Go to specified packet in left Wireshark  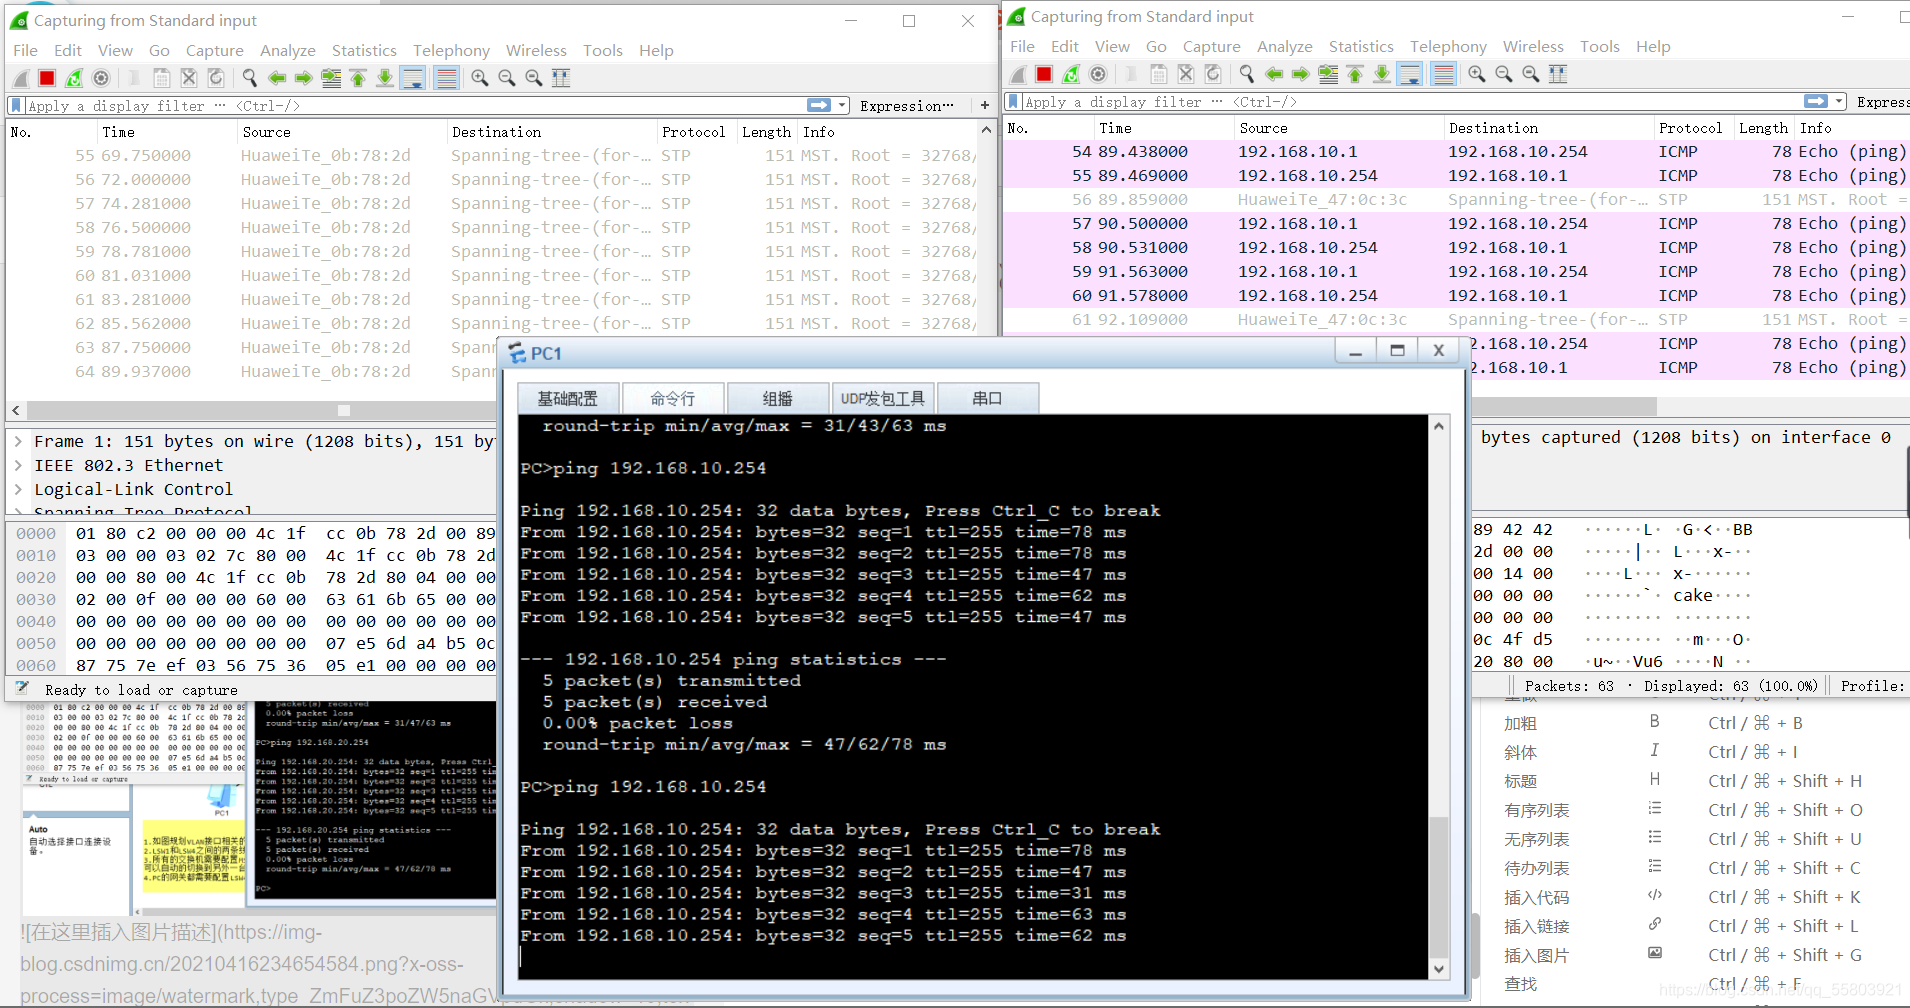click(x=331, y=78)
